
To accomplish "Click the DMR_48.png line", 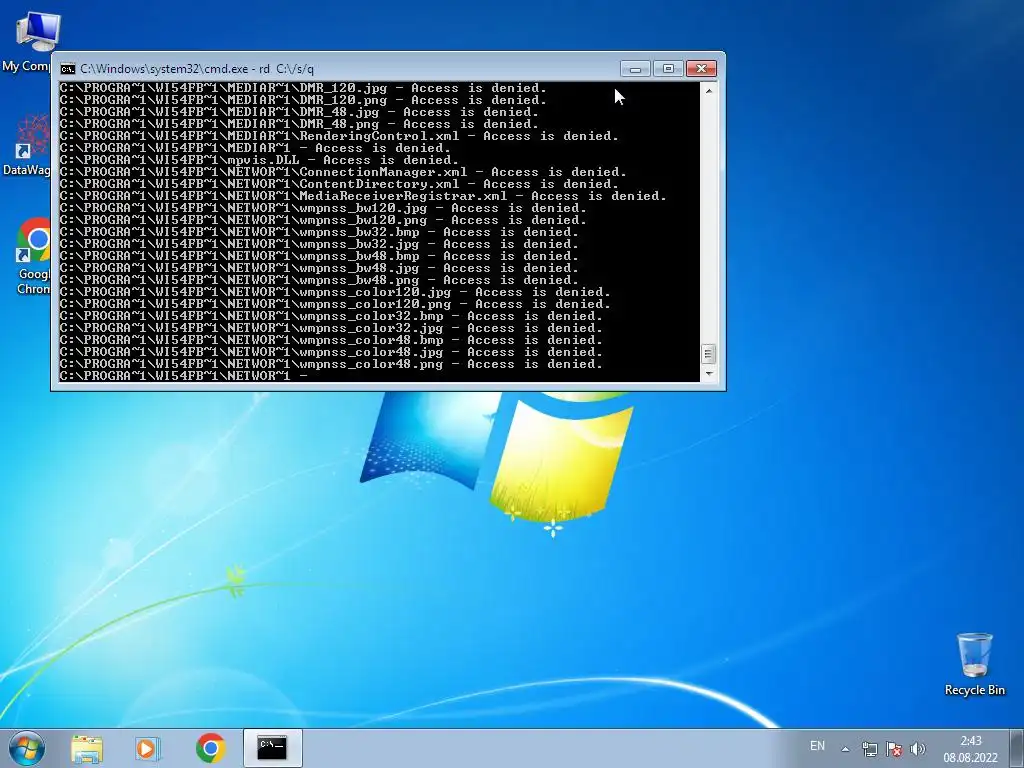I will [298, 124].
